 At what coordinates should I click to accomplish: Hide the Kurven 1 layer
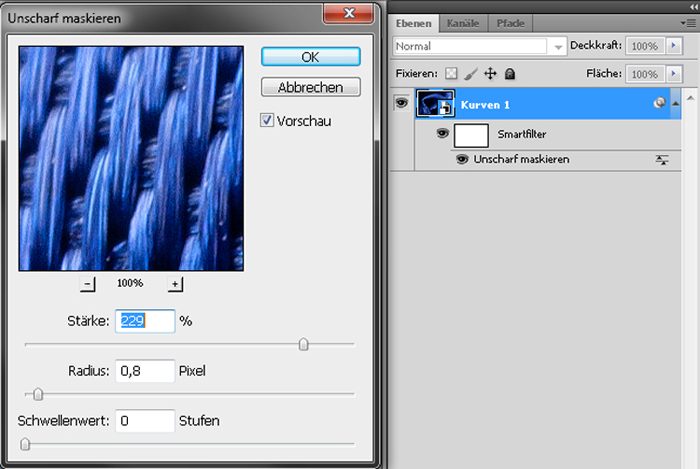[402, 102]
